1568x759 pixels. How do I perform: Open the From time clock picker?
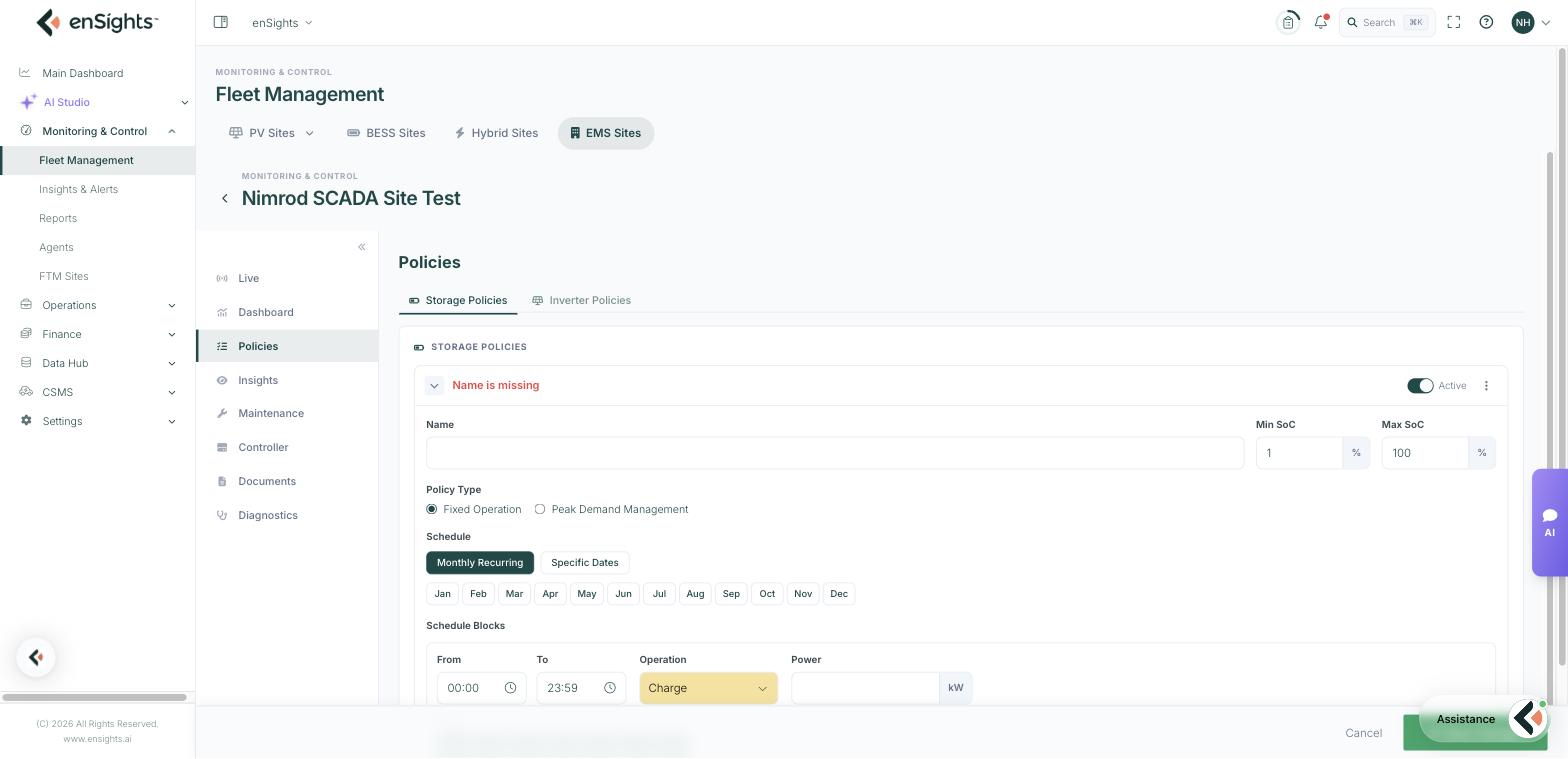[x=510, y=688]
